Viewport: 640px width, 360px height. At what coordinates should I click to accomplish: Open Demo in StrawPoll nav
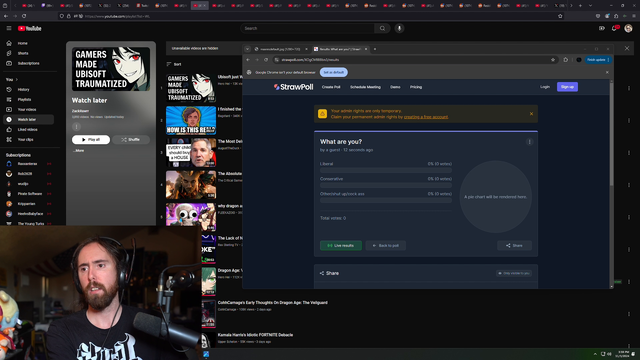click(x=395, y=87)
